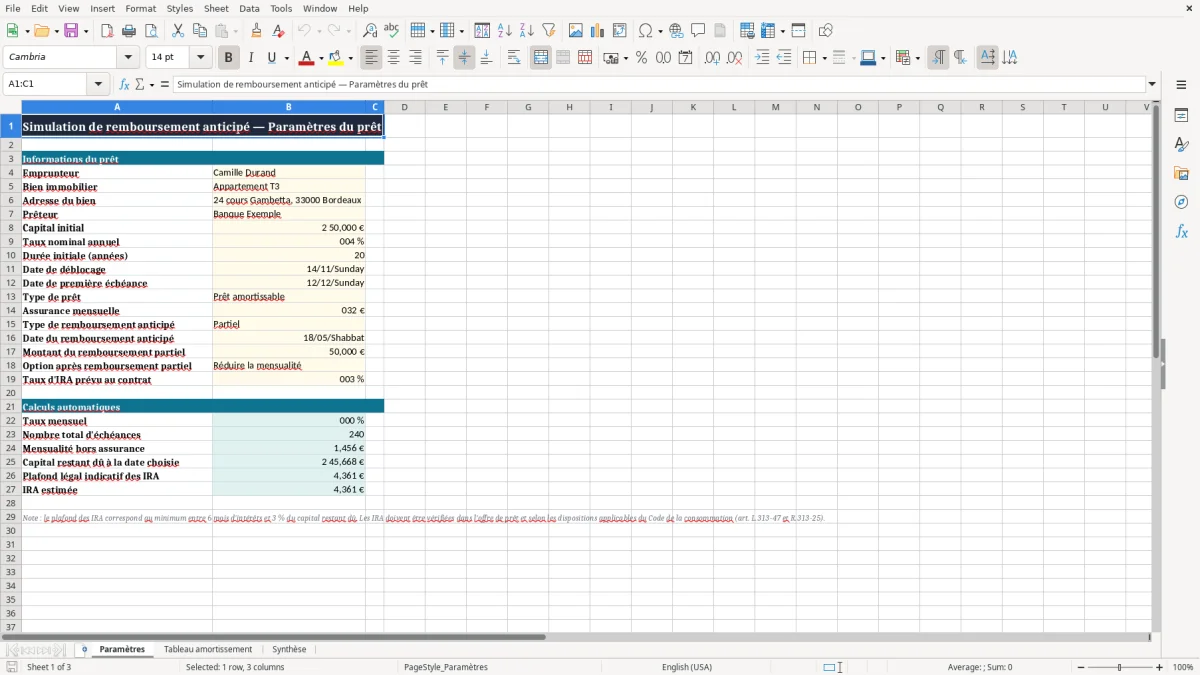Switch to the Tableau amortissement sheet tab
This screenshot has height=675, width=1200.
tap(208, 649)
